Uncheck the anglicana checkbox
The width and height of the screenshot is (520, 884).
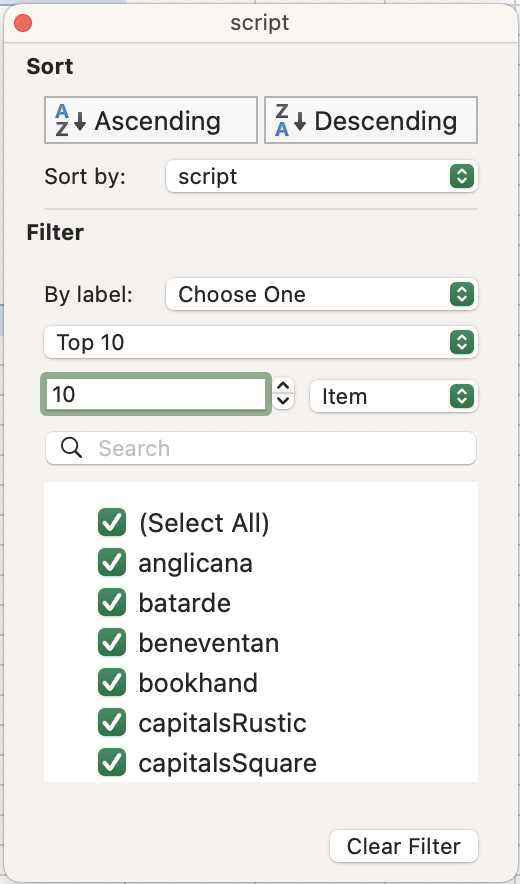click(x=112, y=563)
